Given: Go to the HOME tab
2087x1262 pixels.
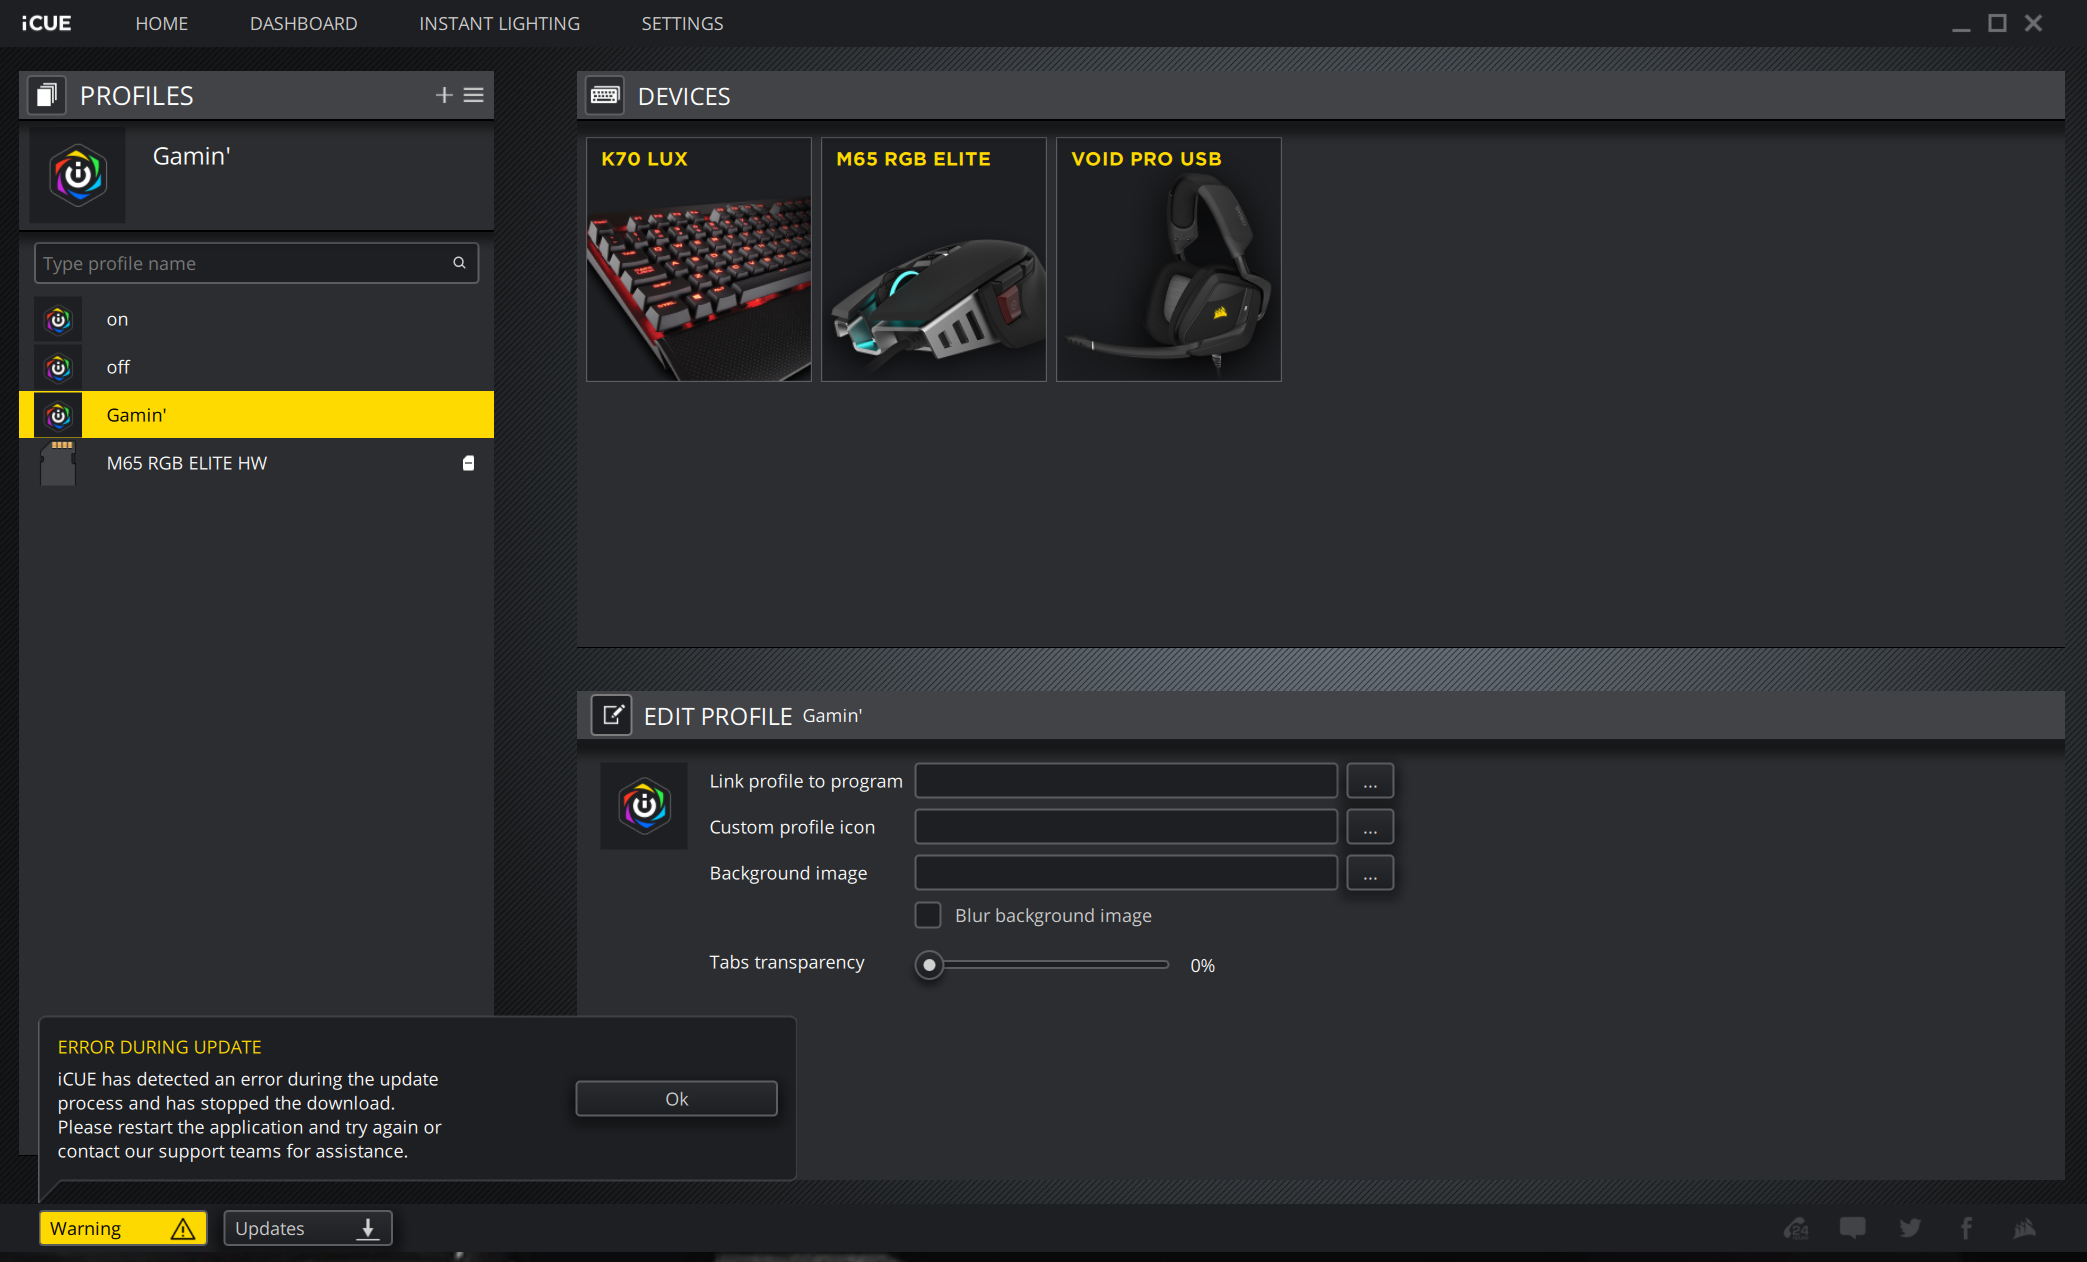Looking at the screenshot, I should 162,23.
